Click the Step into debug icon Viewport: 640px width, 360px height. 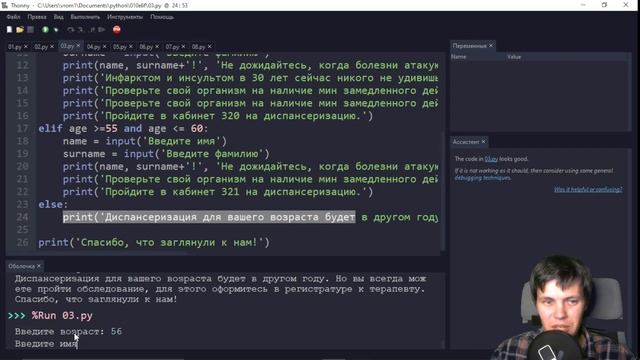tap(81, 29)
